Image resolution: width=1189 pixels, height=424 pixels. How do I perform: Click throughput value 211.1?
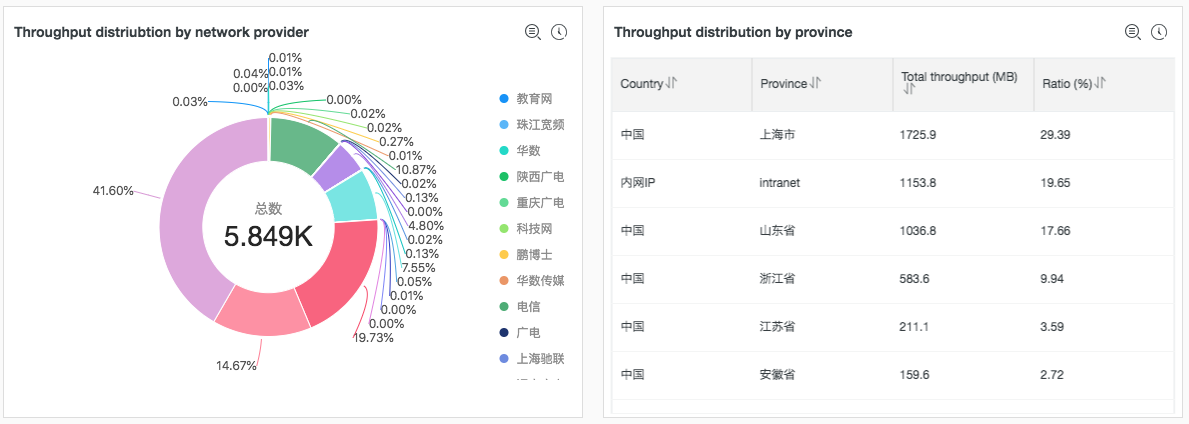[x=914, y=326]
